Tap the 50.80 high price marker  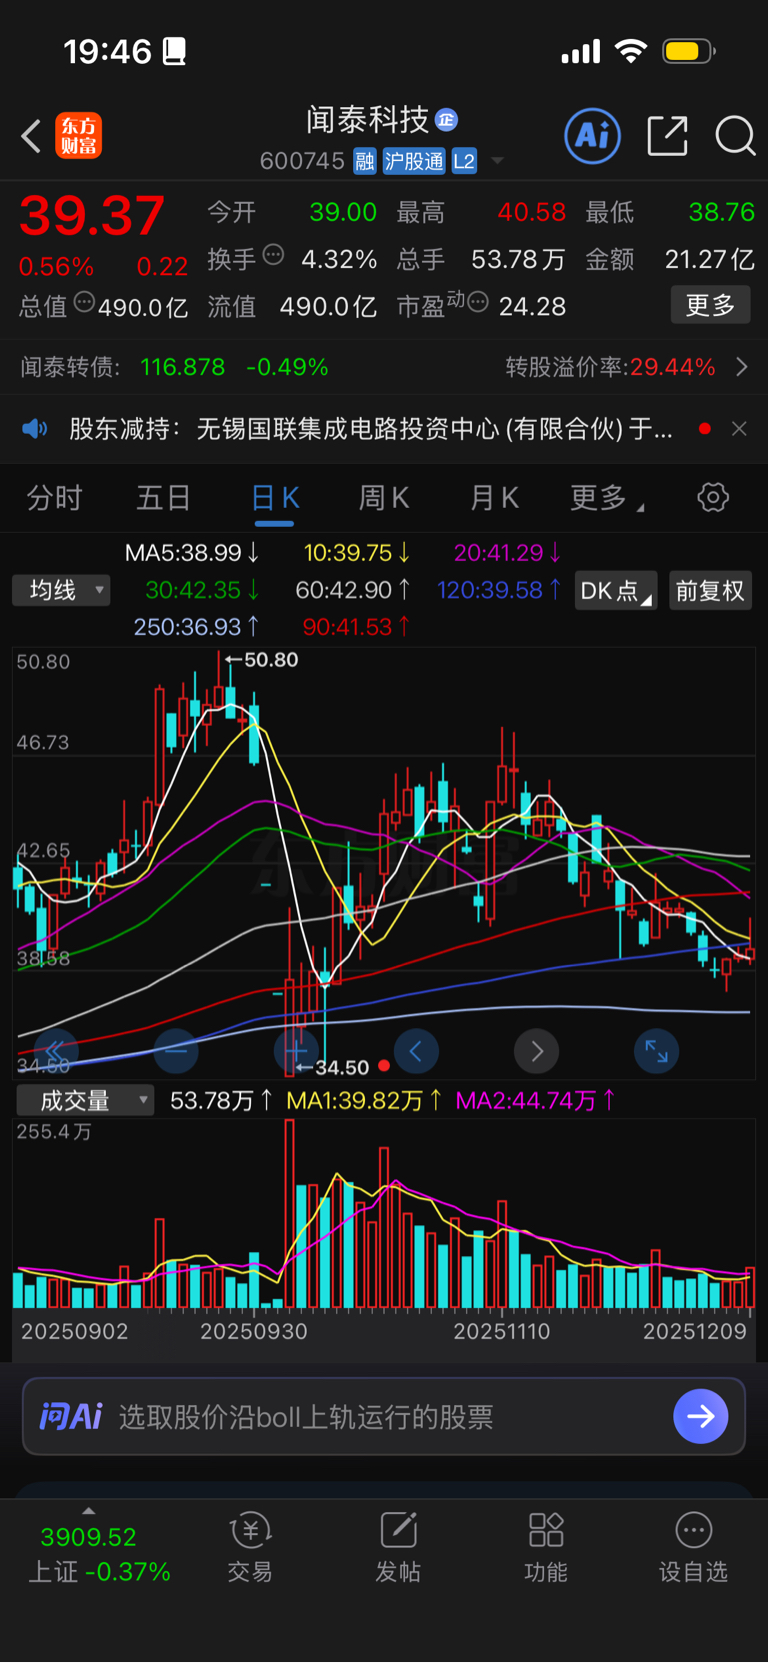pyautogui.click(x=261, y=660)
